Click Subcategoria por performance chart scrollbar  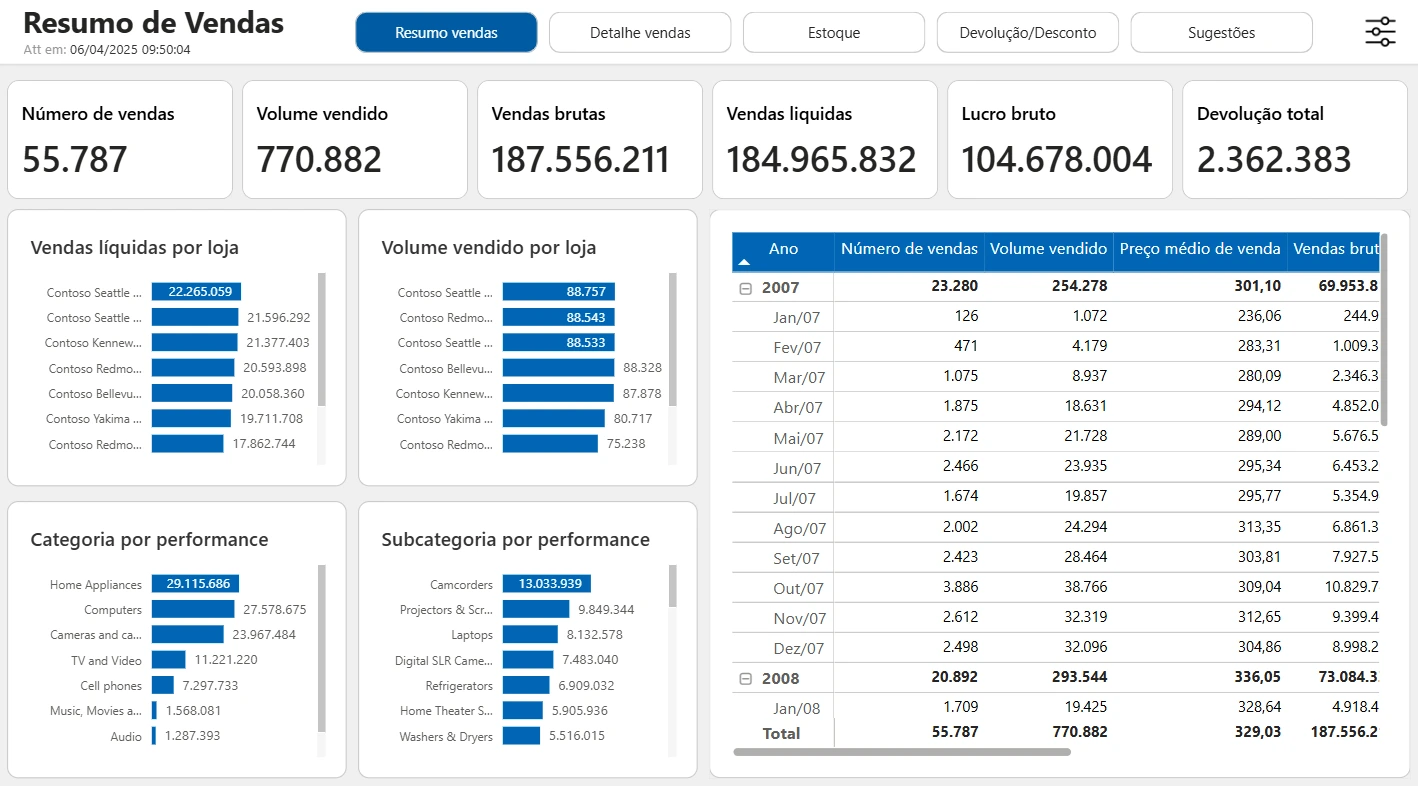point(673,586)
